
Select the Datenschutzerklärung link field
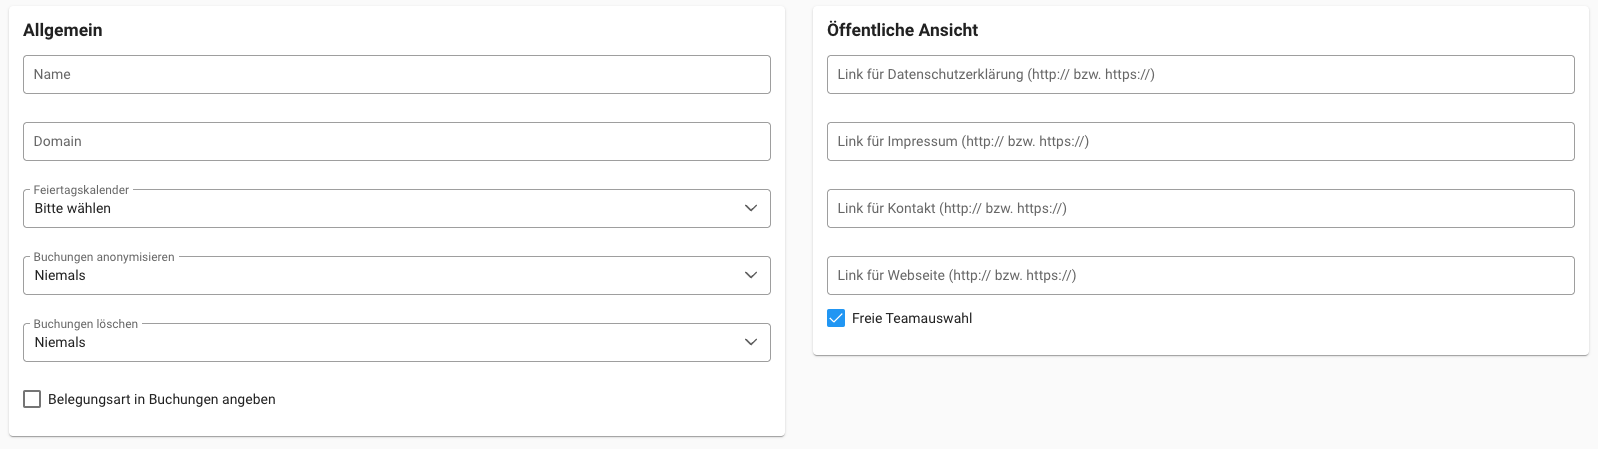(1200, 74)
